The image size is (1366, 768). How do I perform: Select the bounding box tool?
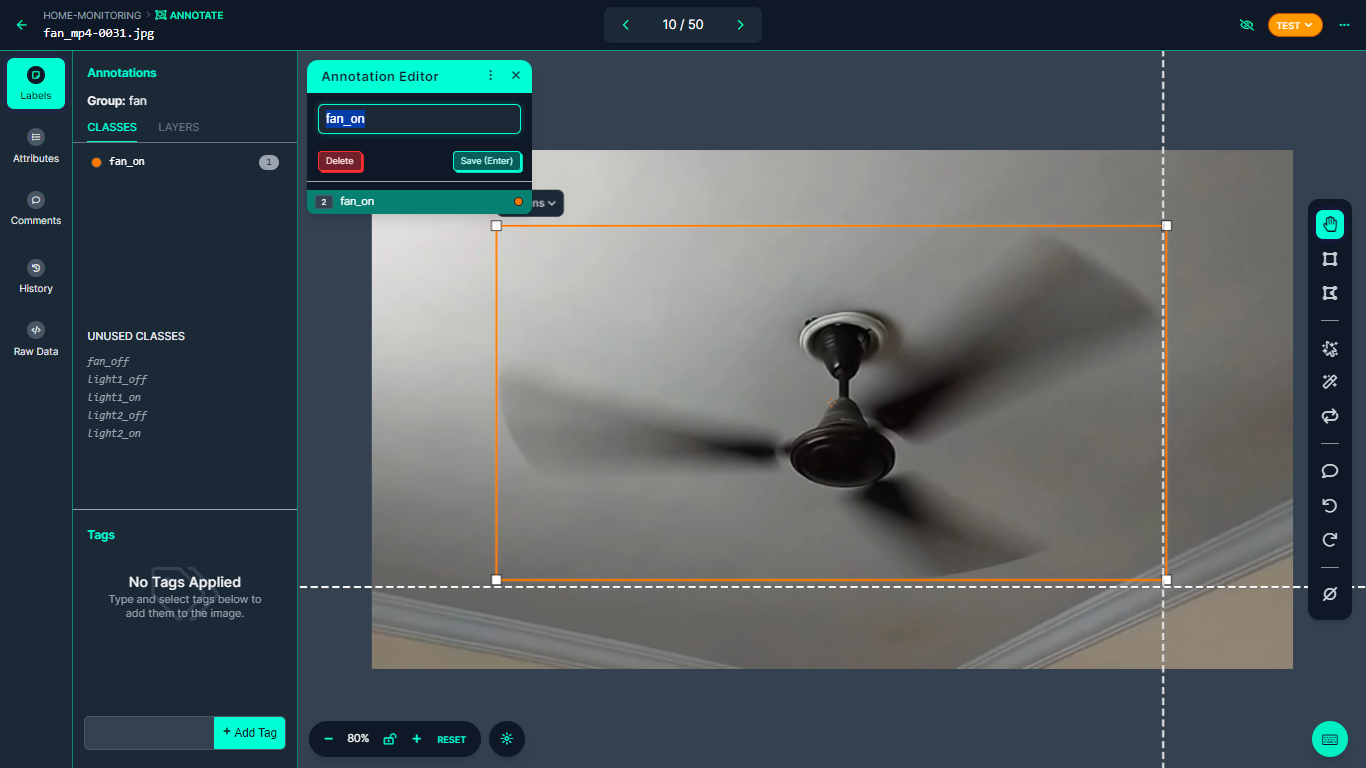(1330, 259)
